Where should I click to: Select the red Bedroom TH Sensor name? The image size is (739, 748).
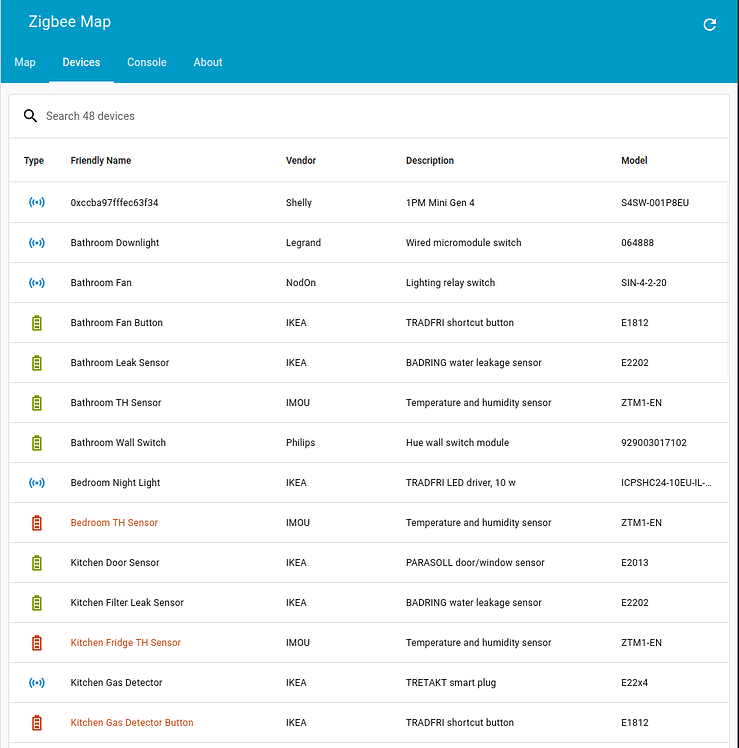point(114,522)
